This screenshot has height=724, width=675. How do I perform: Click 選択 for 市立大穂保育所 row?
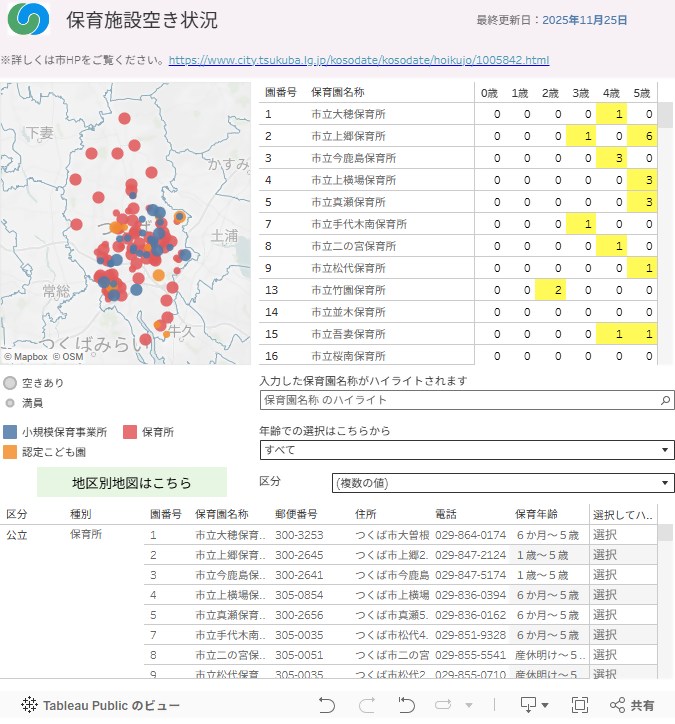(x=605, y=535)
